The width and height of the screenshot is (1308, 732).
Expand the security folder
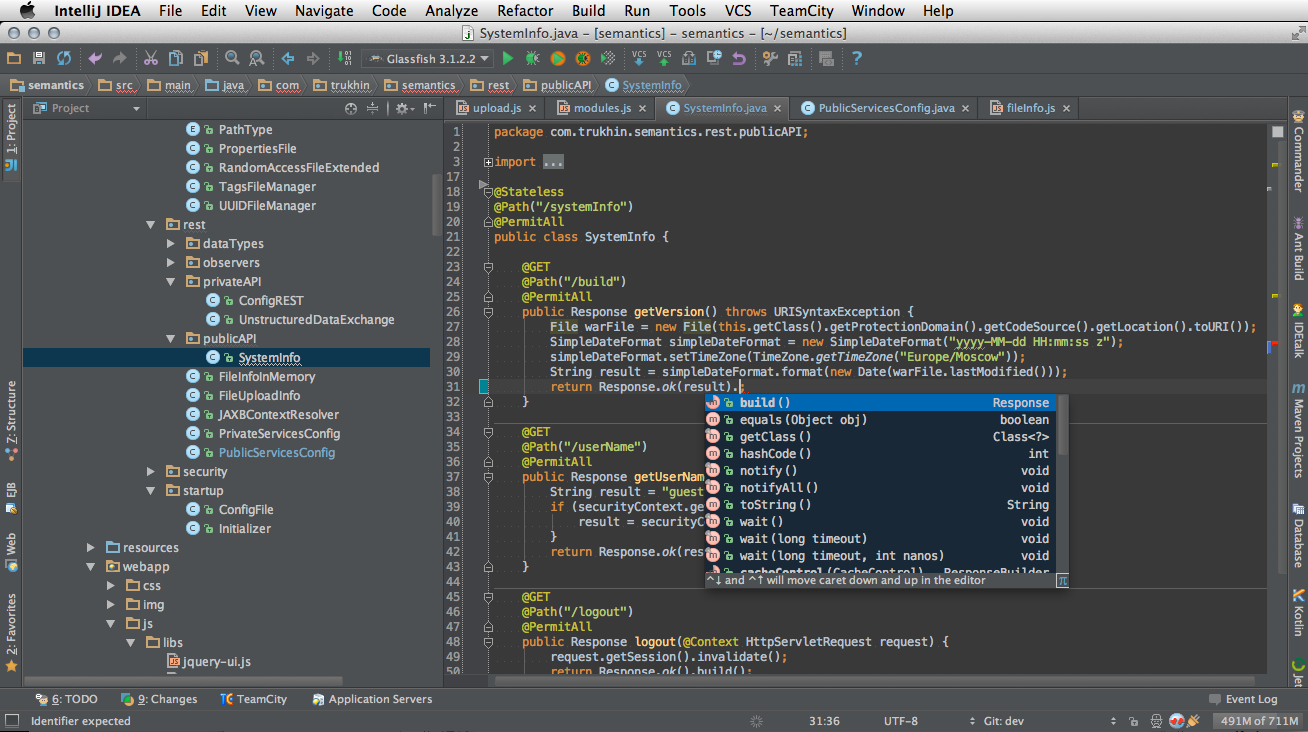[151, 472]
